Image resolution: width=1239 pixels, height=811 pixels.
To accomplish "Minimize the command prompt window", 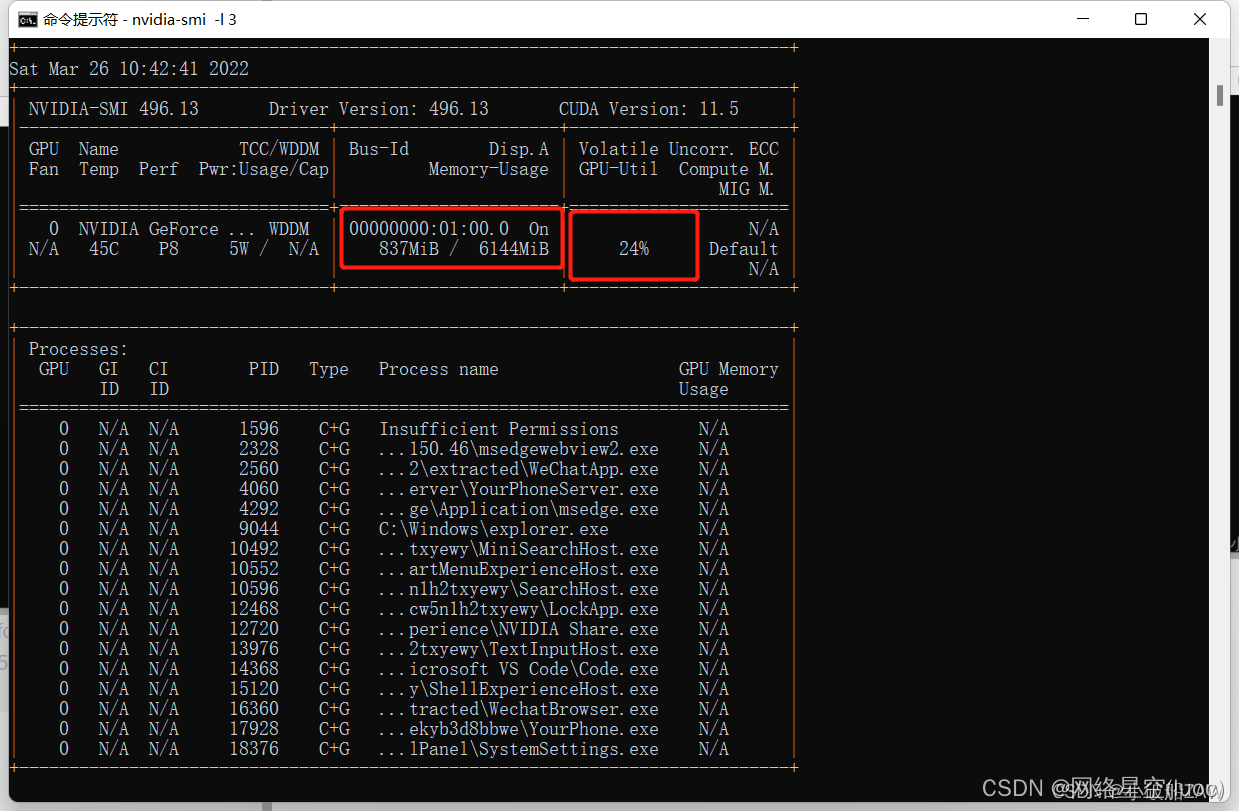I will click(x=1082, y=19).
